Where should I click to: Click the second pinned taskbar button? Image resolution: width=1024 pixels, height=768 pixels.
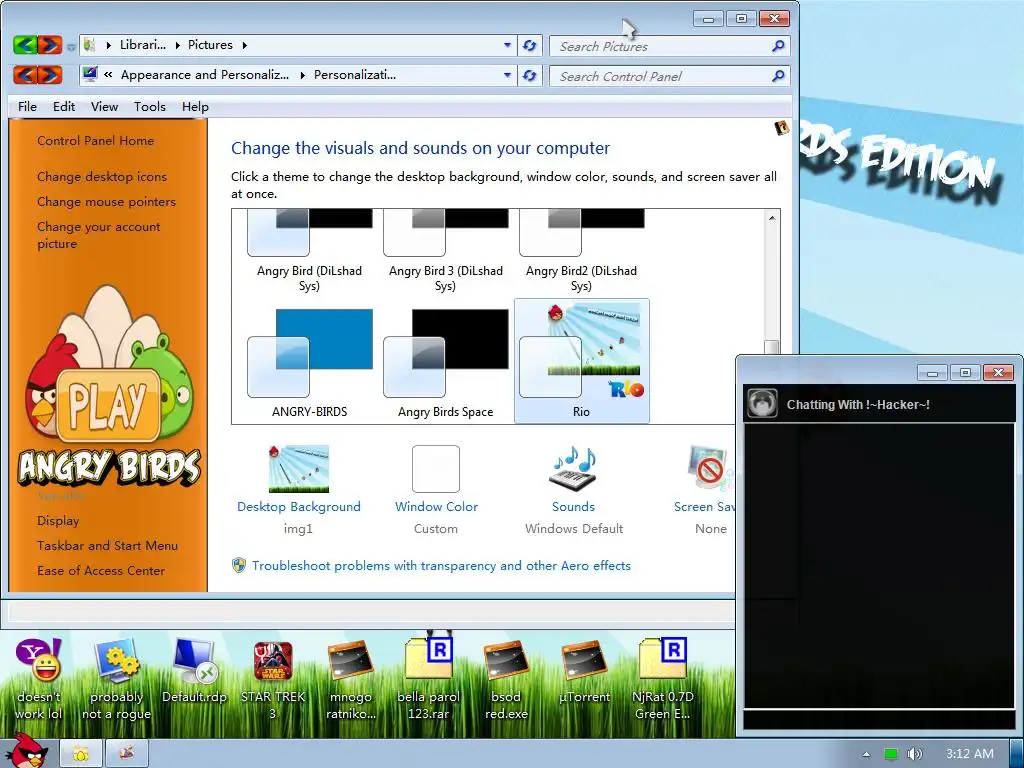[127, 754]
